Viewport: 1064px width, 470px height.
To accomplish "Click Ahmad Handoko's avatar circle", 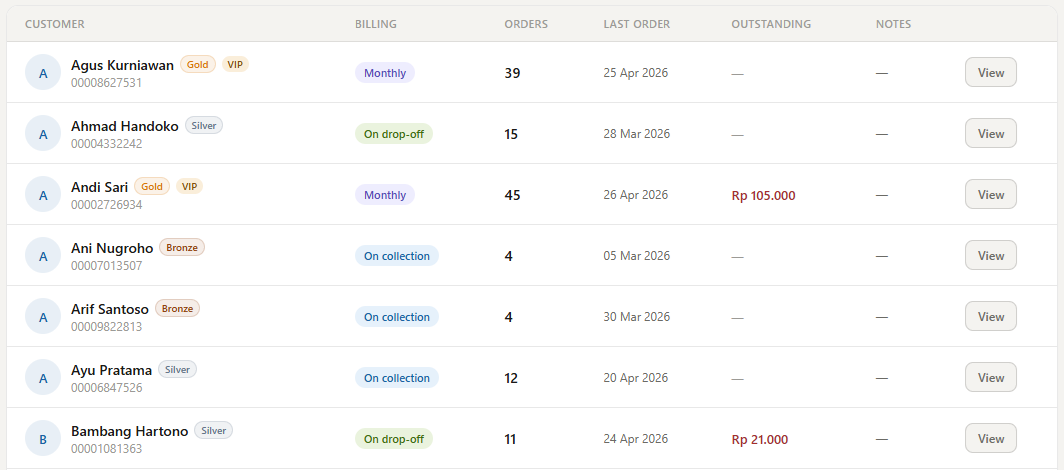I will pos(43,134).
